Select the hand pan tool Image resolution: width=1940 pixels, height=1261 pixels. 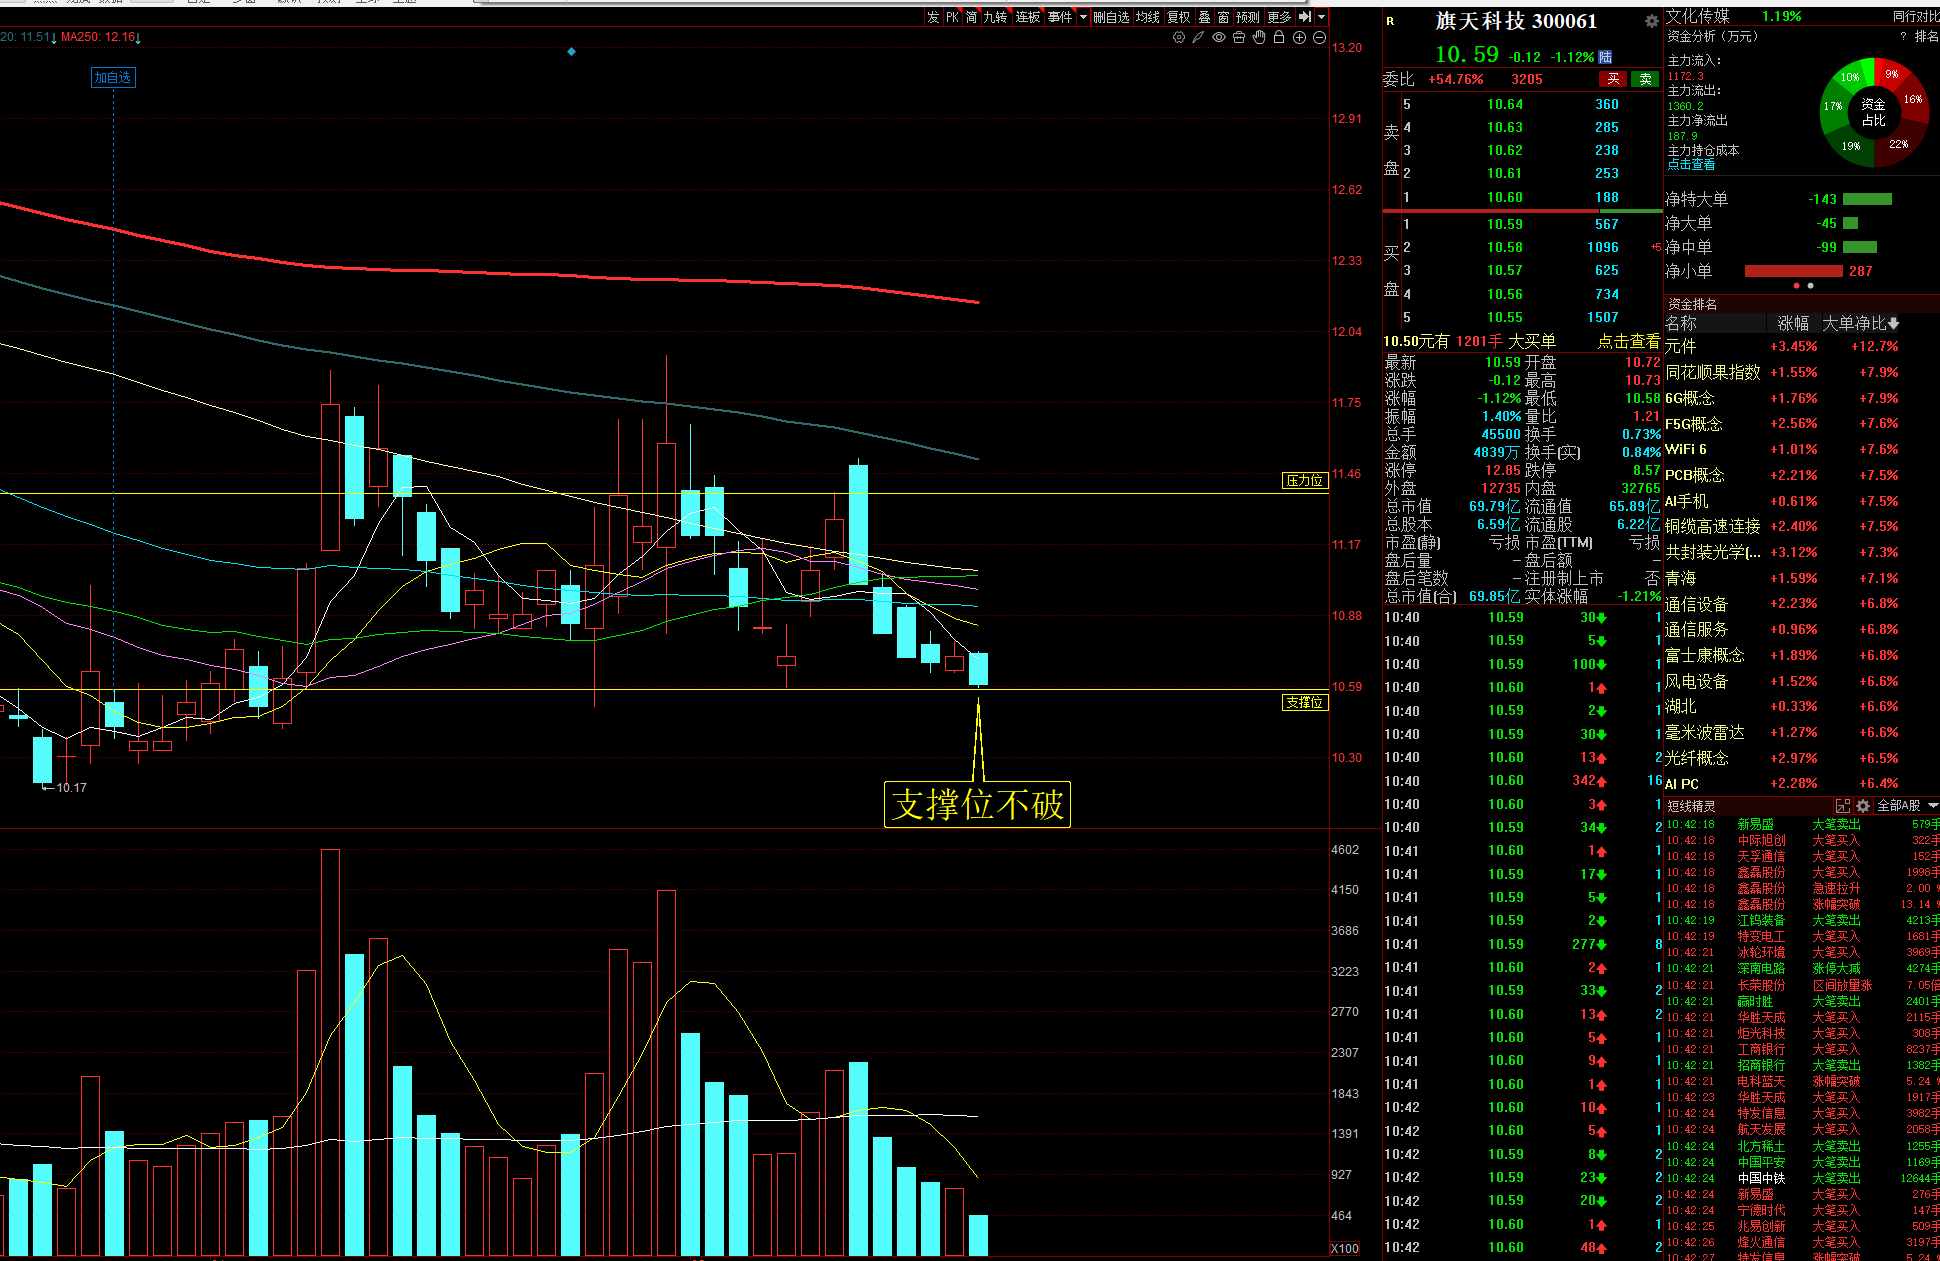(1259, 37)
